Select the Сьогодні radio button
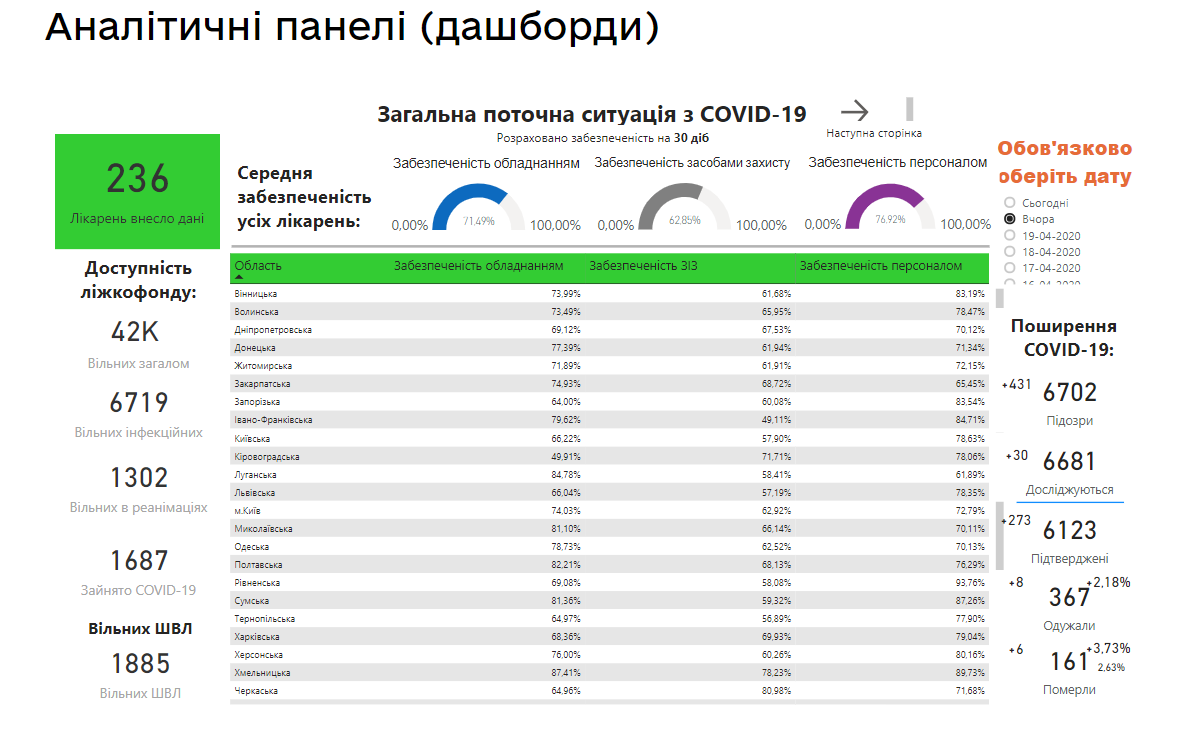The image size is (1191, 754). coord(1010,203)
